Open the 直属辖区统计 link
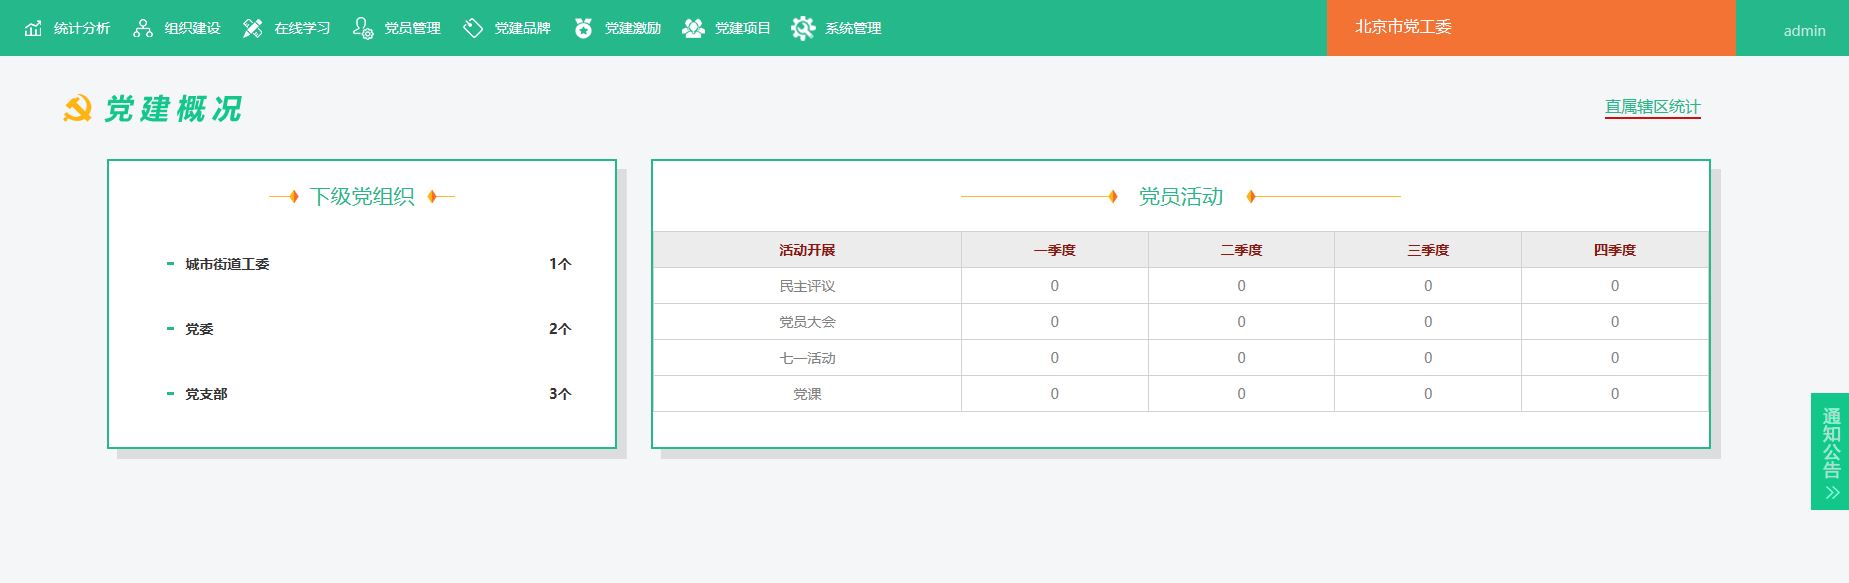Image resolution: width=1849 pixels, height=583 pixels. coord(1652,107)
